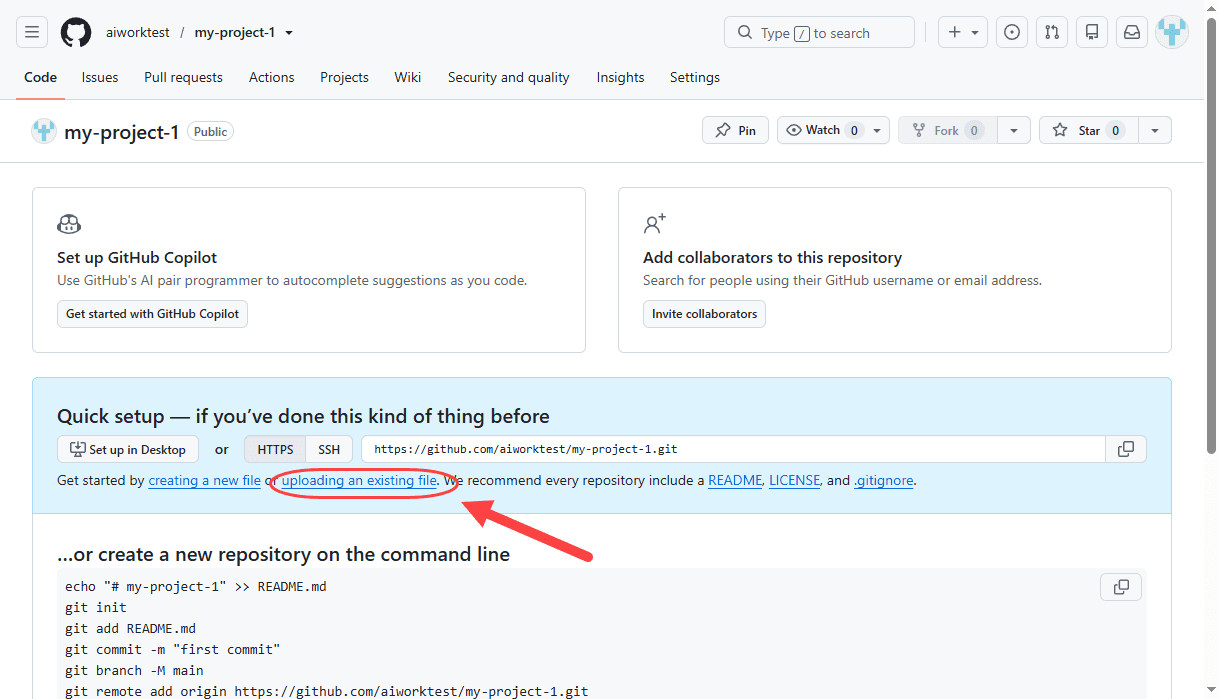Fork the repository

coord(948,130)
